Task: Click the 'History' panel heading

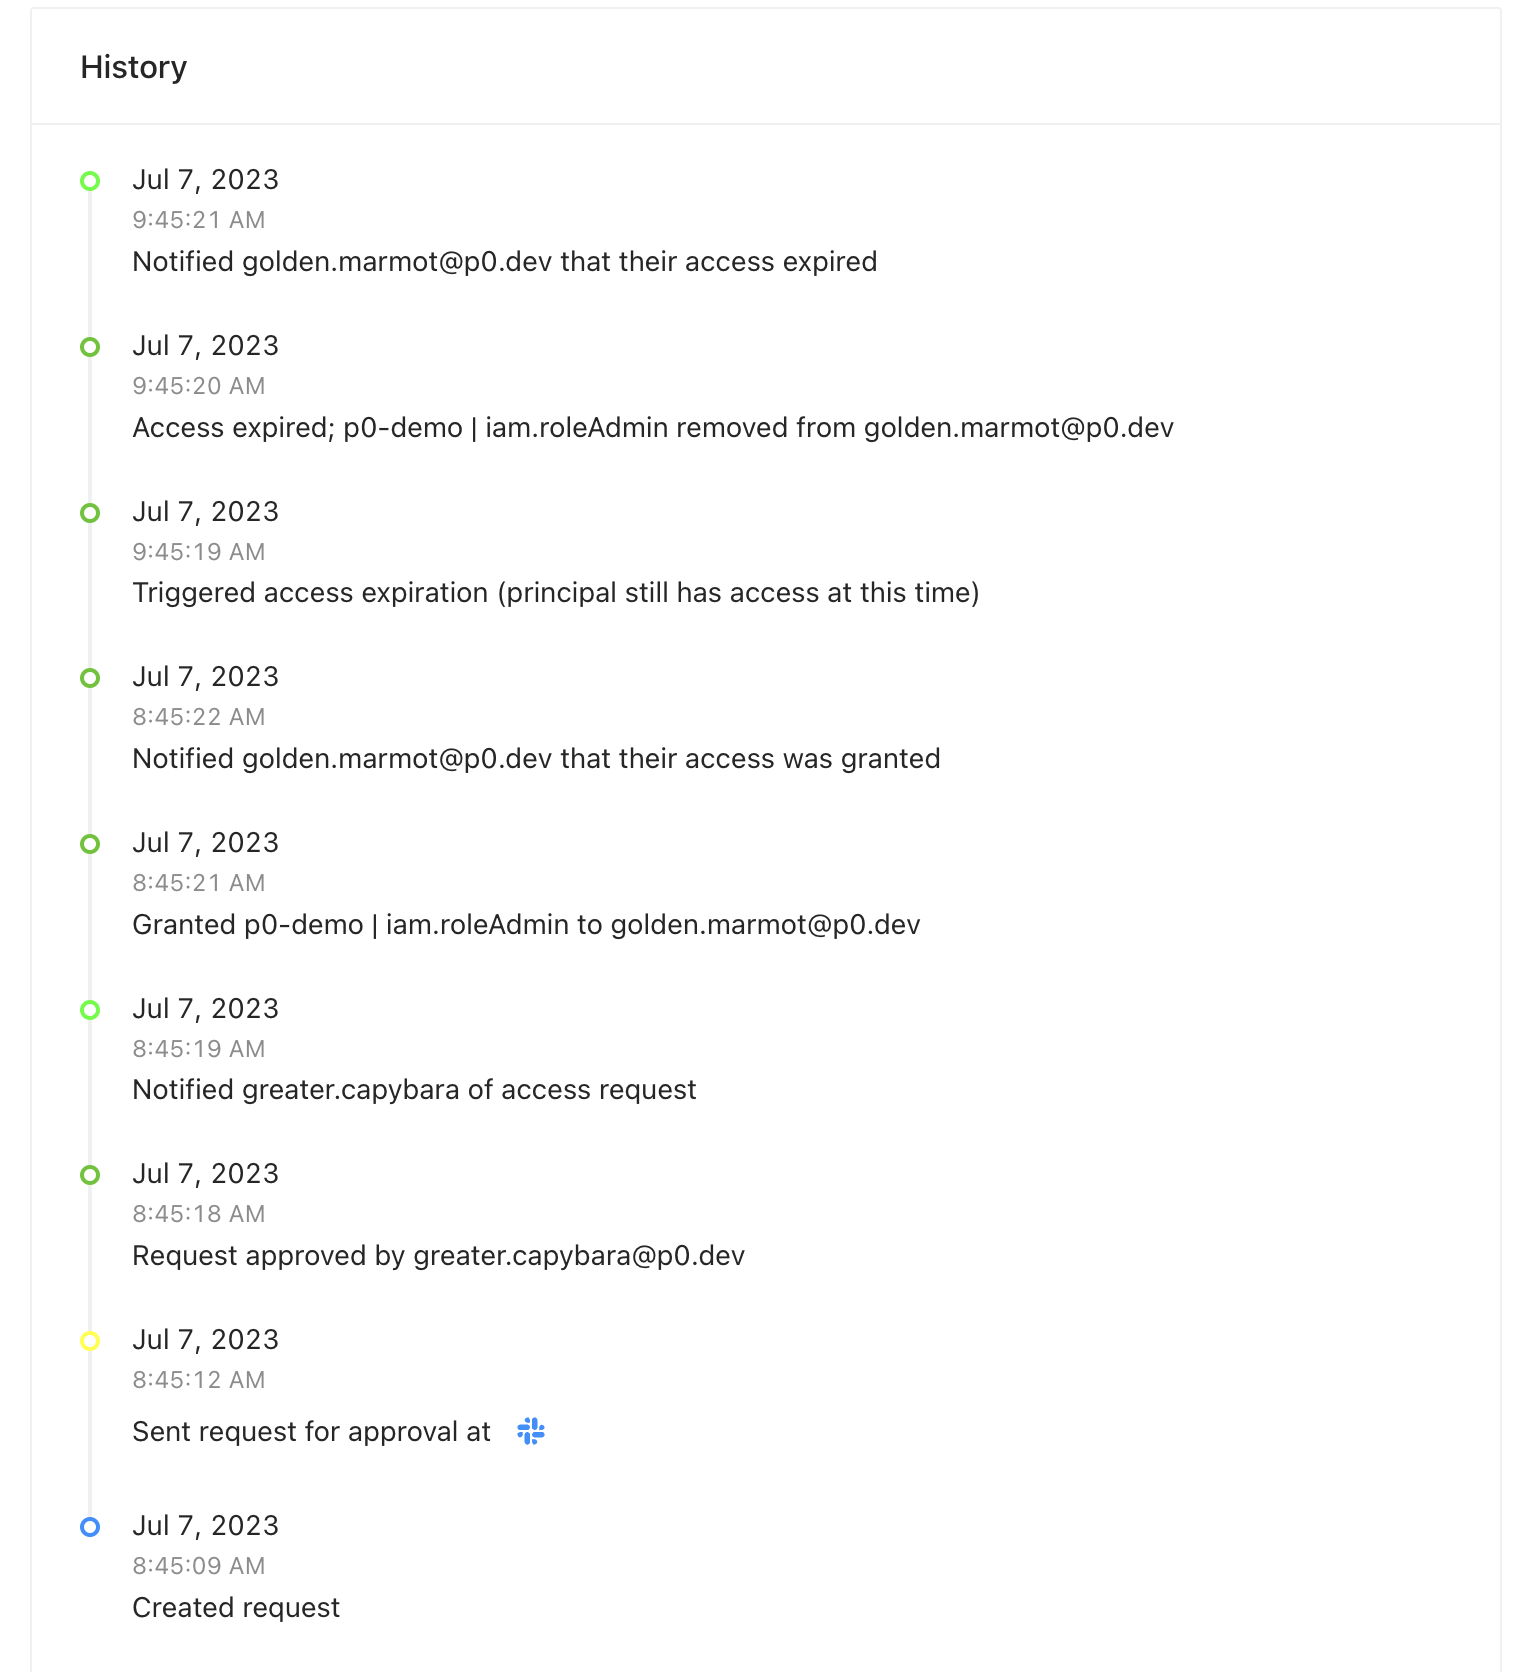Action: 134,67
